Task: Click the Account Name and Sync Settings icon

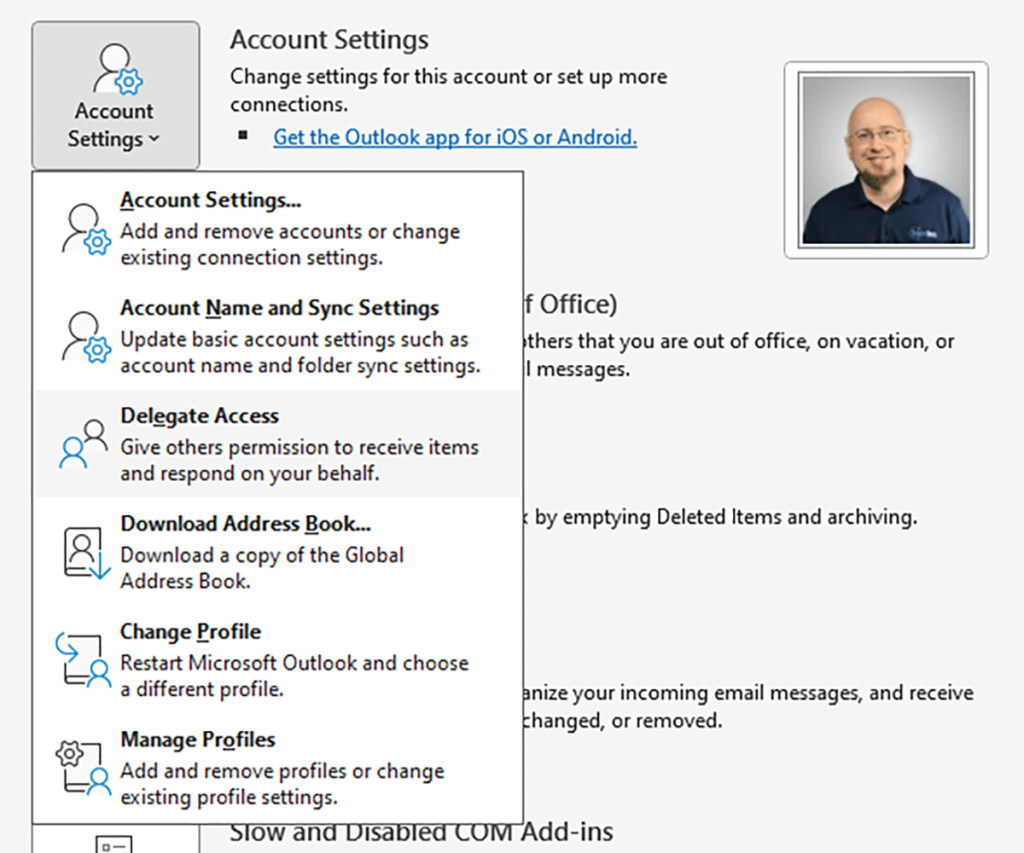Action: (x=86, y=337)
